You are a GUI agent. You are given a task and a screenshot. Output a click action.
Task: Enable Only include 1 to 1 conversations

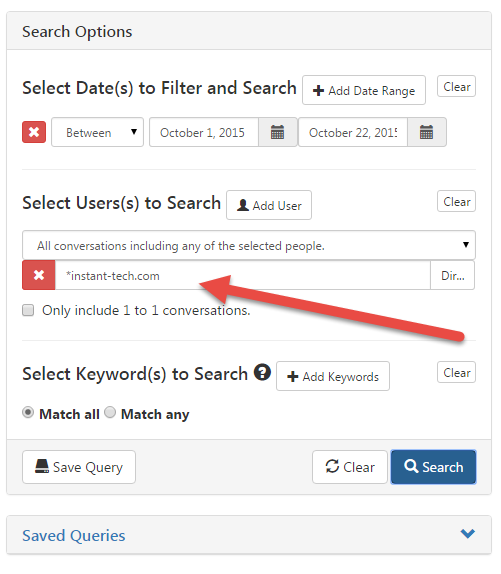[28, 310]
